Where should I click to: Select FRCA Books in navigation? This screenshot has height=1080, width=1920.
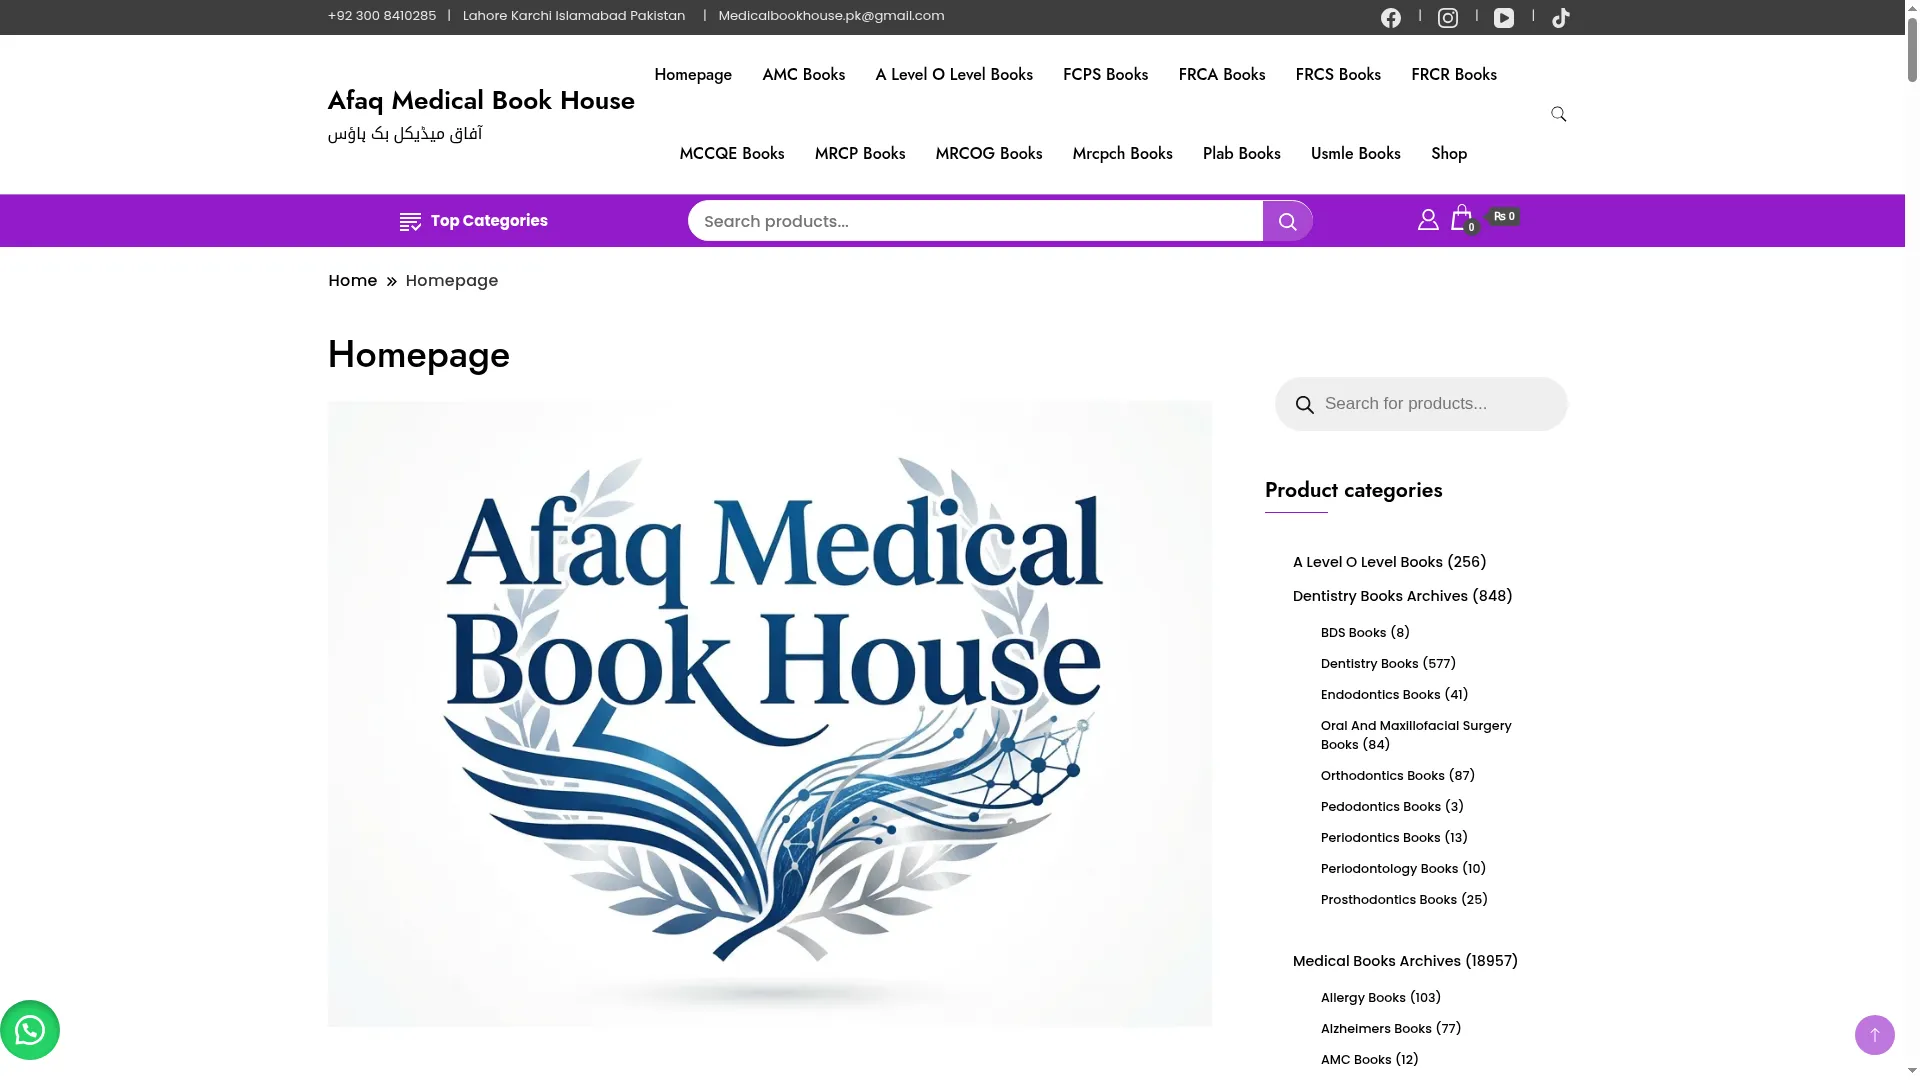click(x=1221, y=75)
